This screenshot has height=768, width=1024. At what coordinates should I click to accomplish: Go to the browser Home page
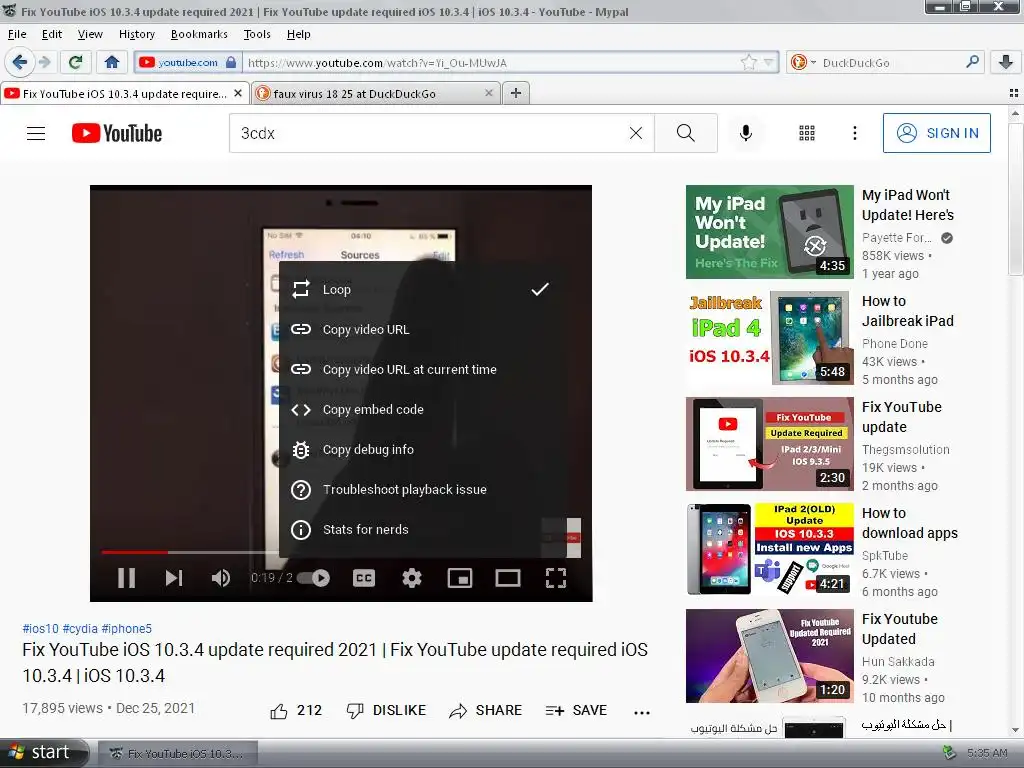point(112,62)
